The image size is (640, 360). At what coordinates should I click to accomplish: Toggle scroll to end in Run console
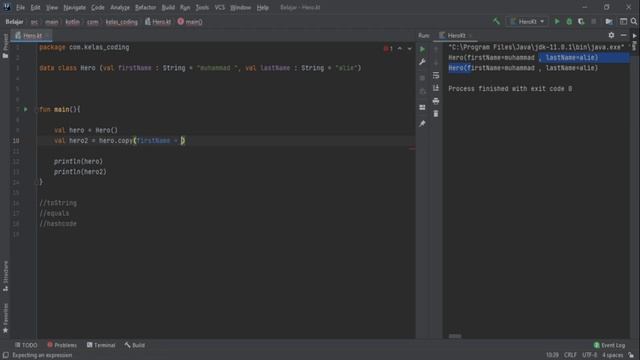pyautogui.click(x=436, y=88)
